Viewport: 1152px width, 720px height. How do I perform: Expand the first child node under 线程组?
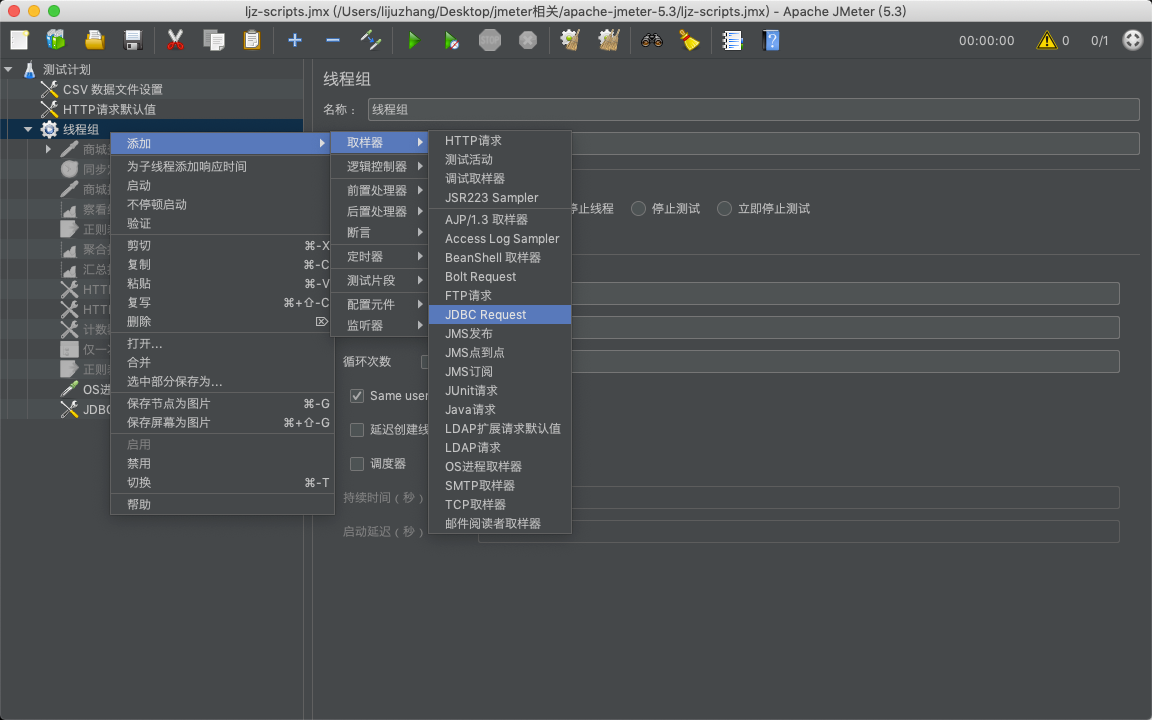click(48, 149)
